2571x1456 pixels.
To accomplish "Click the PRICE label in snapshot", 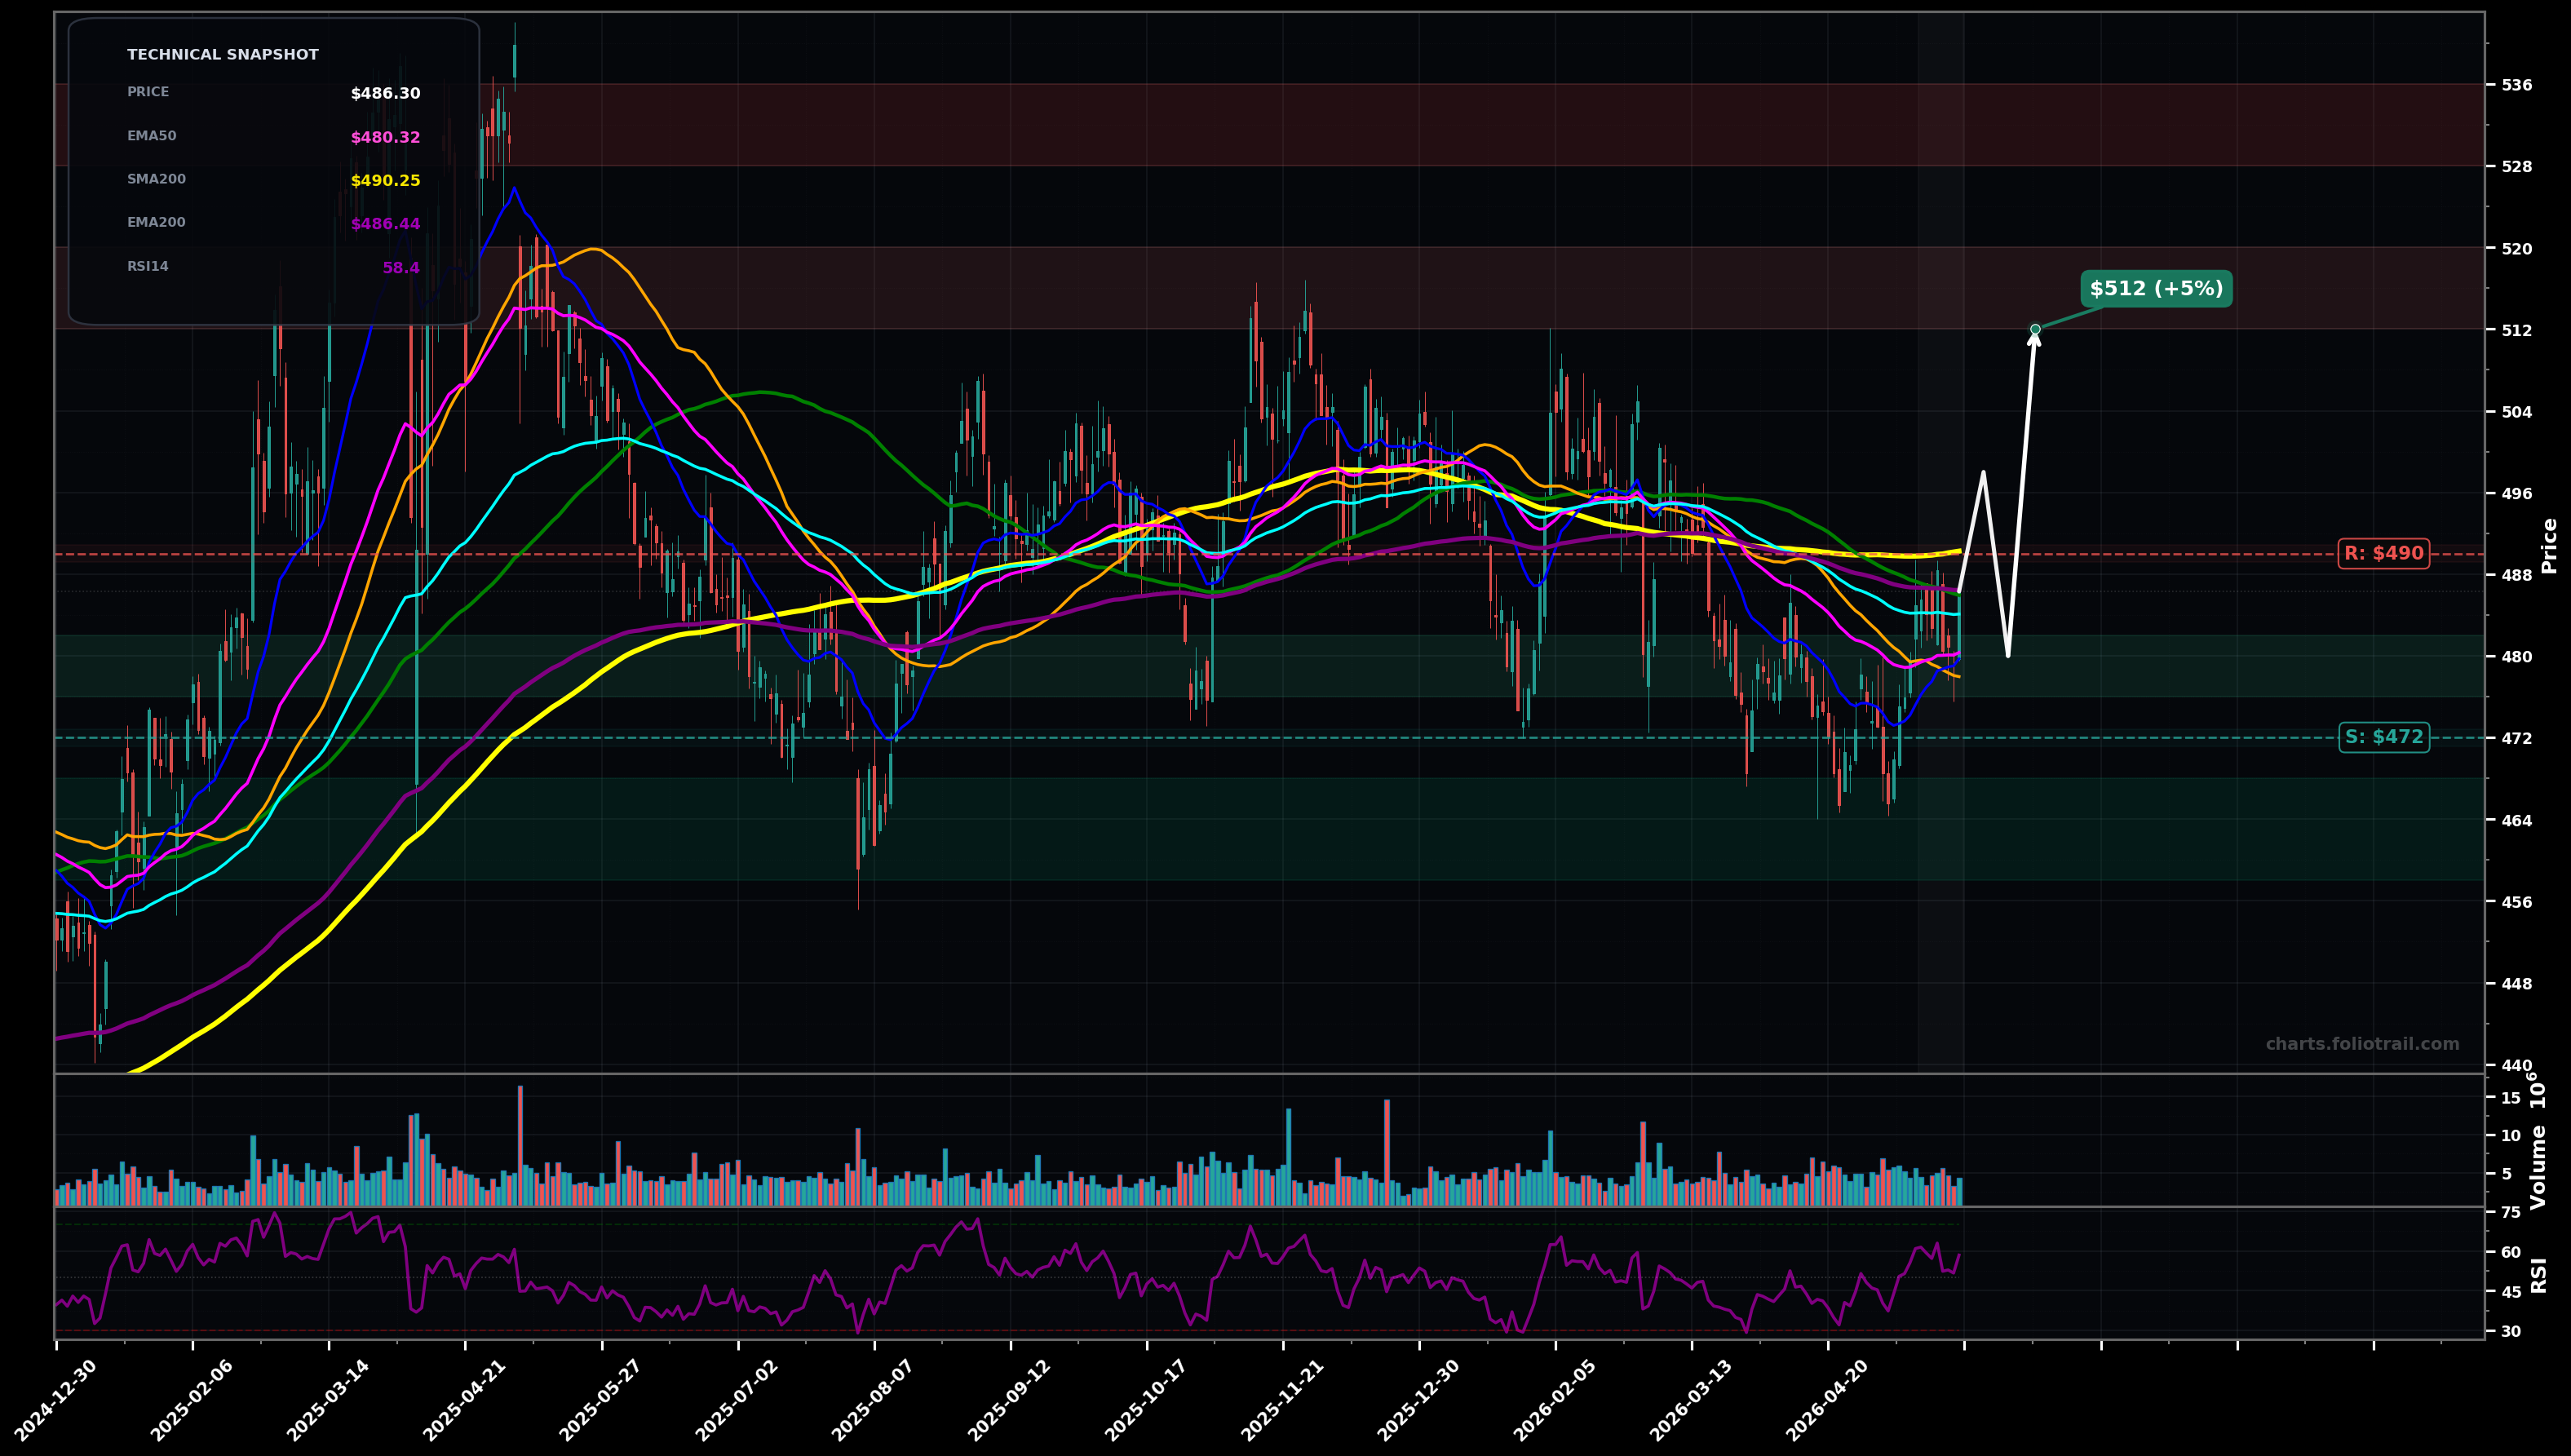I will 148,92.
